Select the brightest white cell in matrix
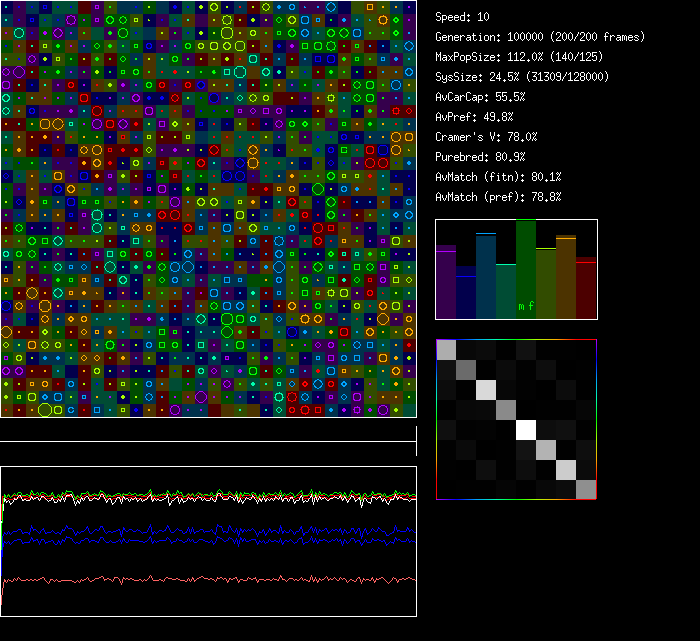The width and height of the screenshot is (700, 641). pos(526,430)
